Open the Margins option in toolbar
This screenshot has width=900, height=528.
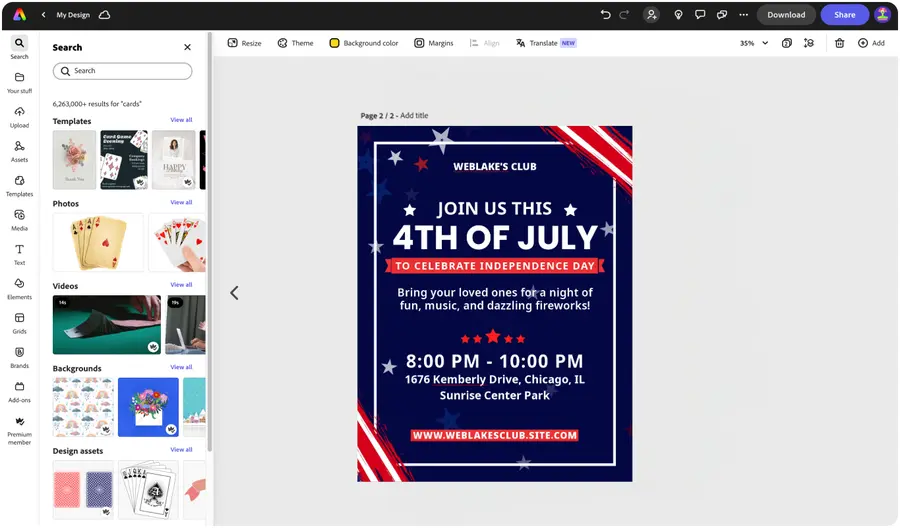434,43
